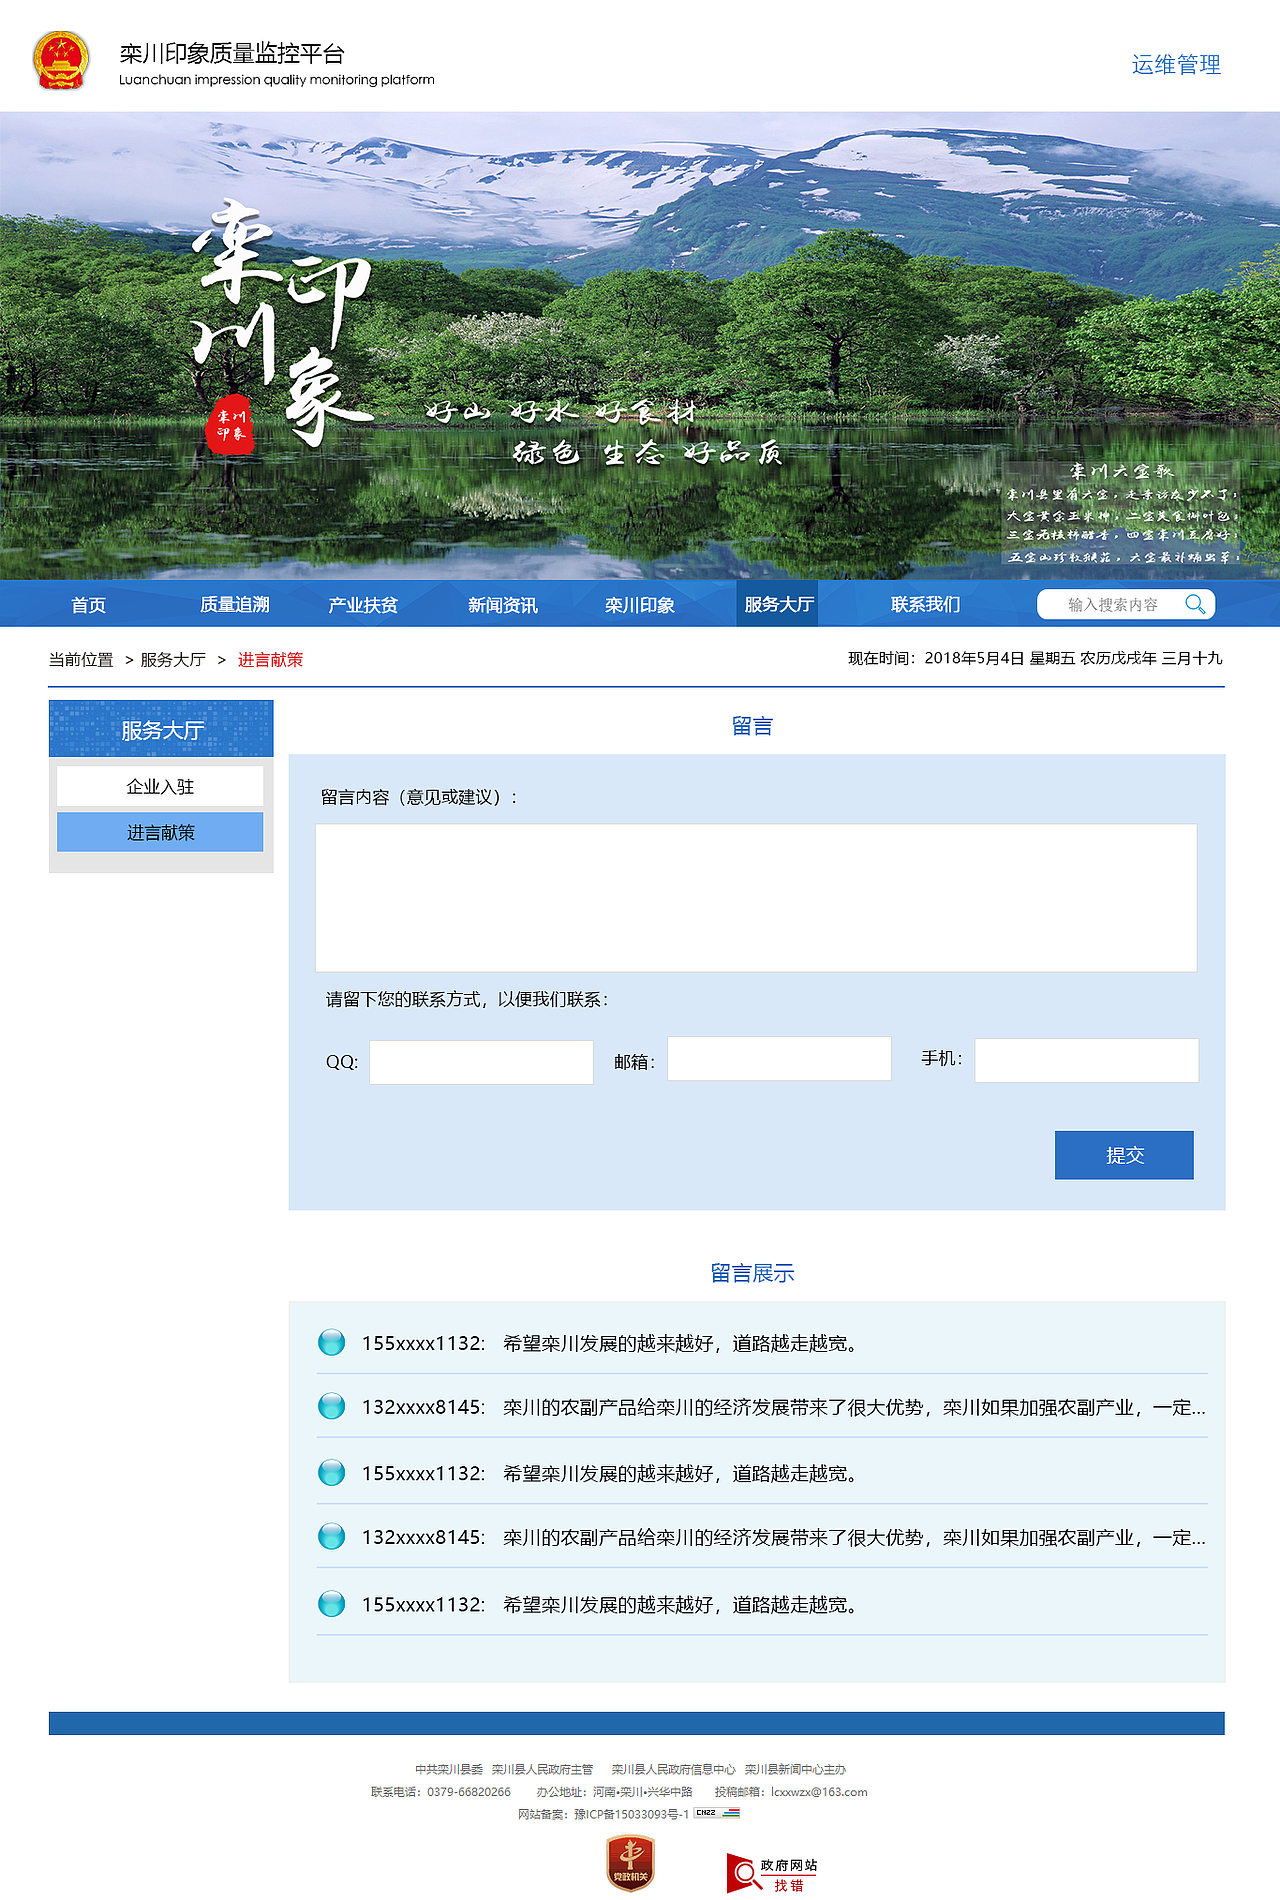Click the national emblem logo

61,61
